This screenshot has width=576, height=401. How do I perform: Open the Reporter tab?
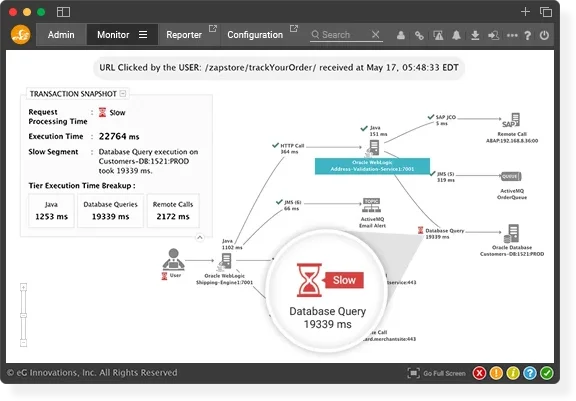click(184, 35)
